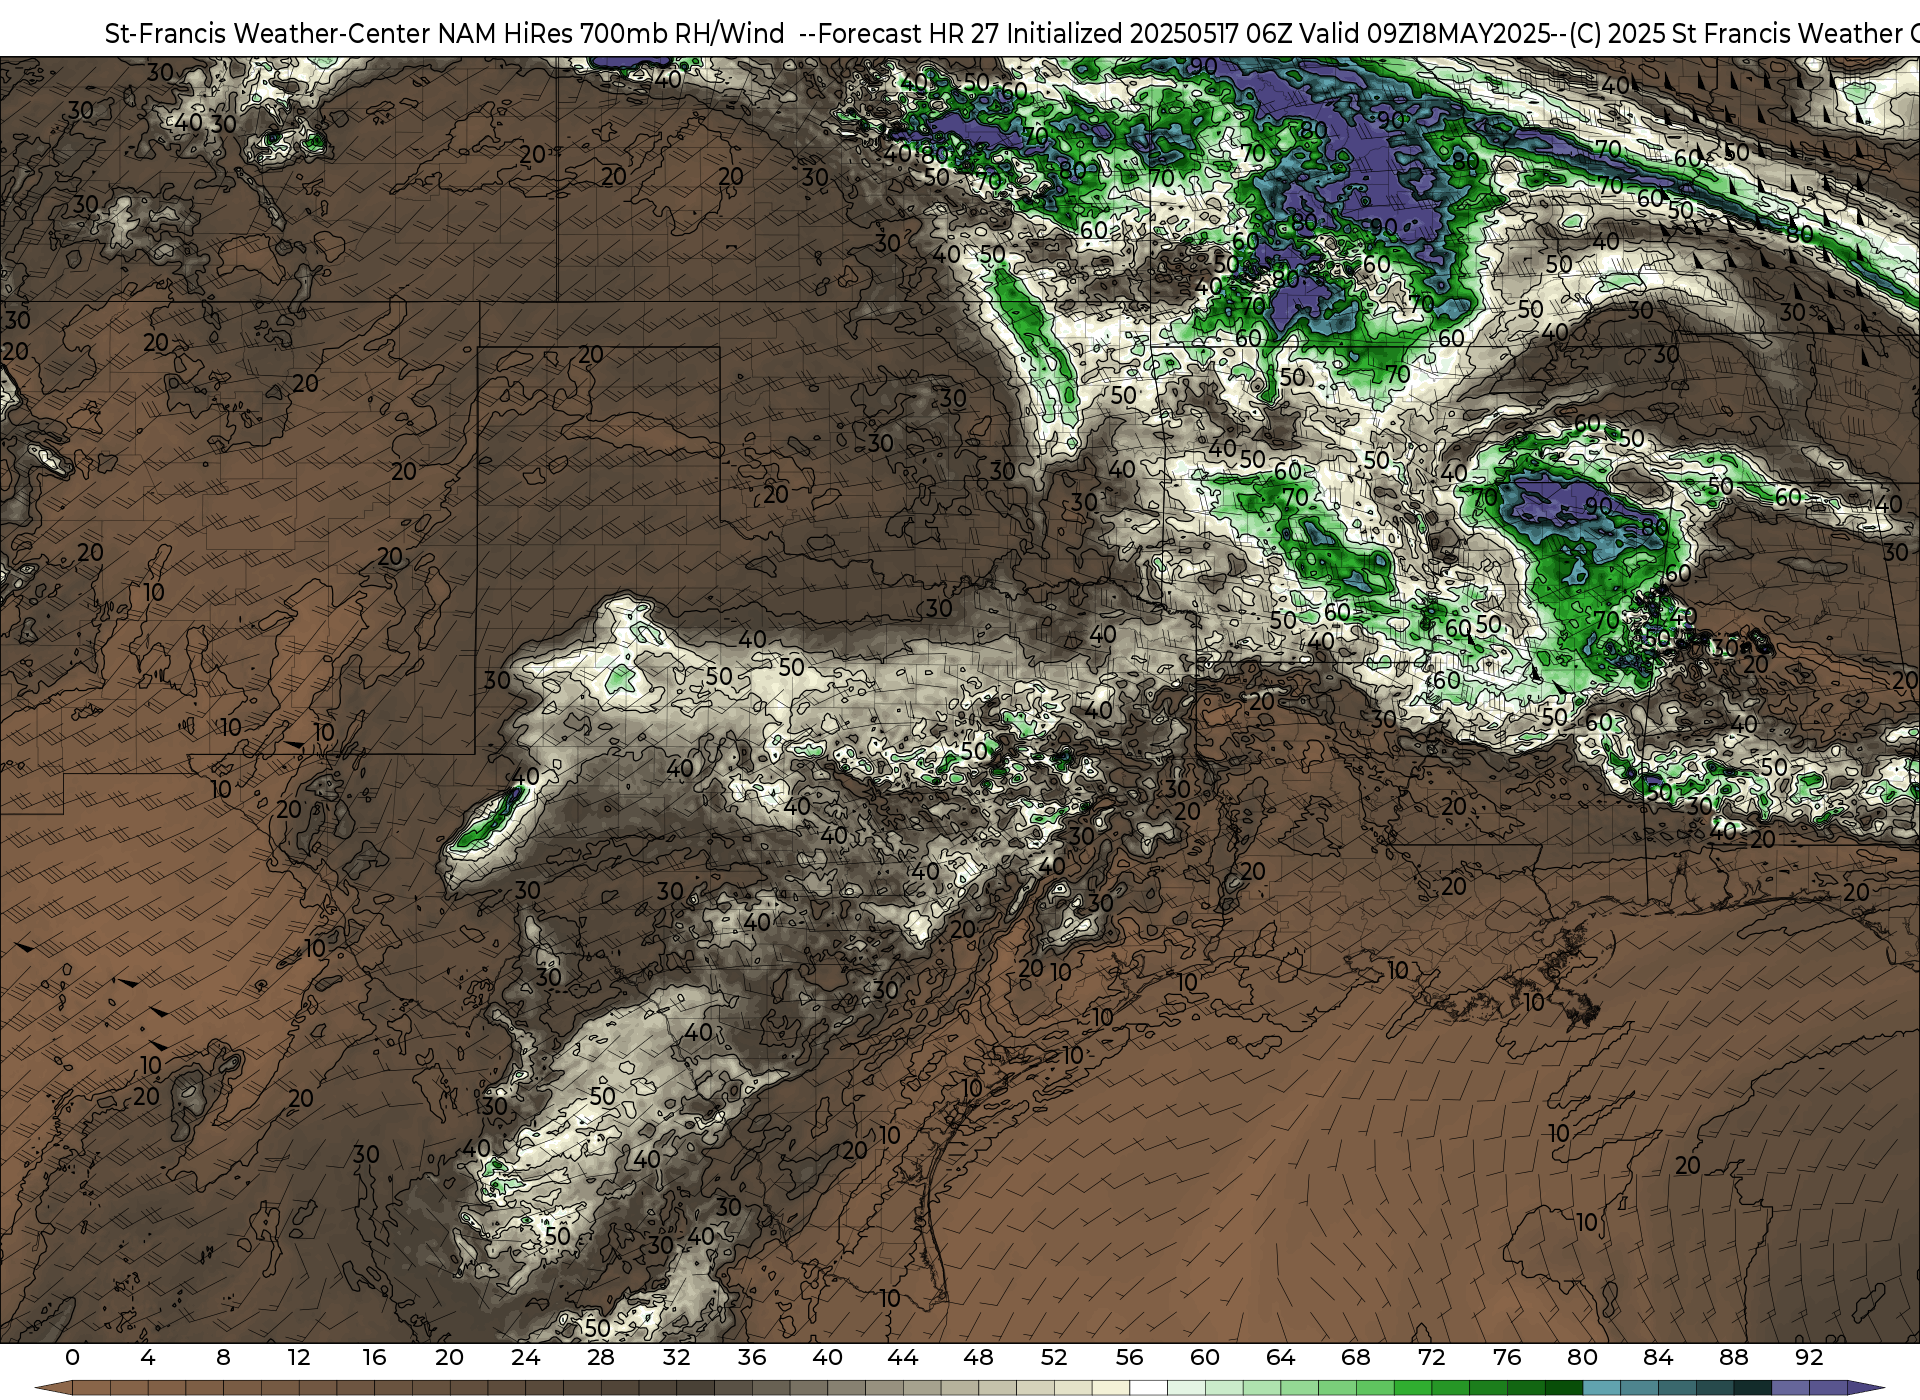The image size is (1920, 1400).
Task: Click 'NAM HiRes 700mb RH/Wind' in the title
Action: point(611,34)
